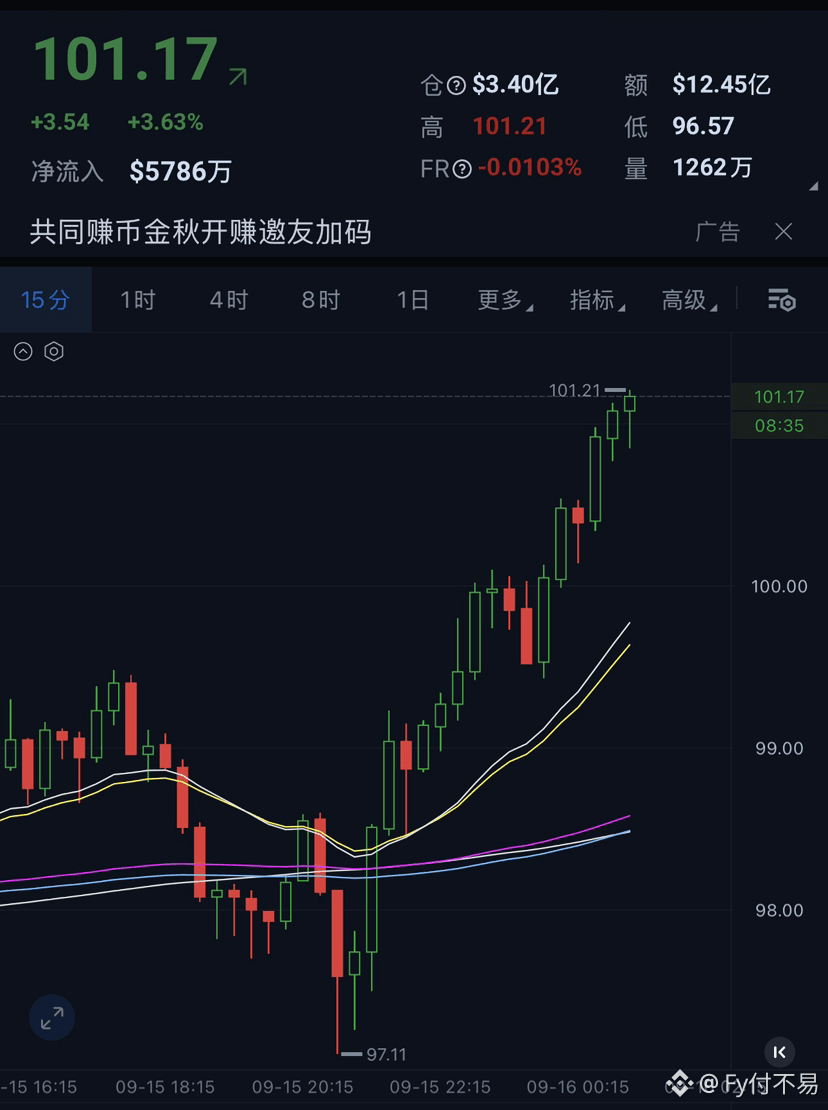Open the 更多 timeframe dropdown

point(505,300)
